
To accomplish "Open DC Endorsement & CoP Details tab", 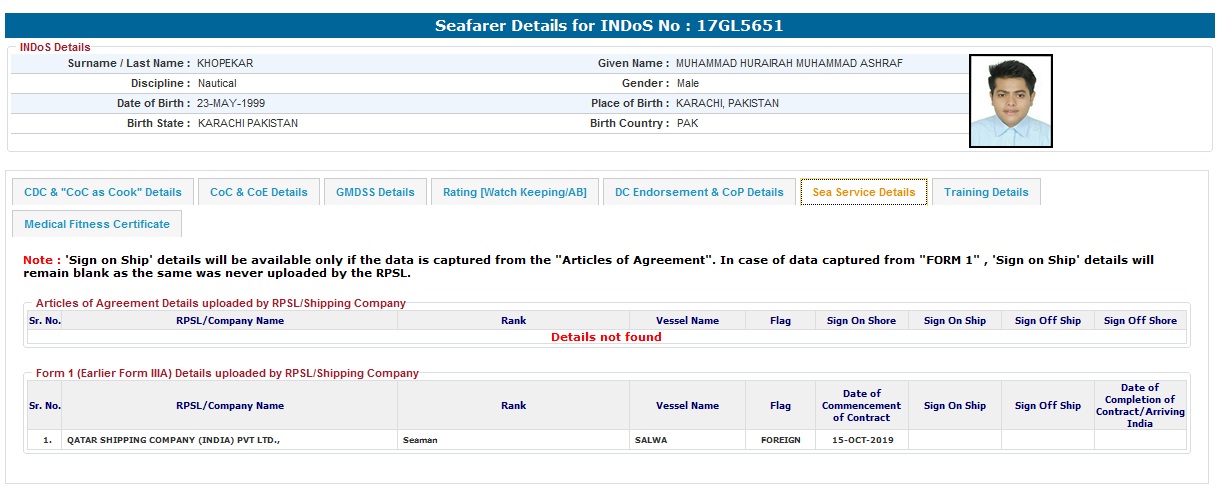I will (699, 192).
